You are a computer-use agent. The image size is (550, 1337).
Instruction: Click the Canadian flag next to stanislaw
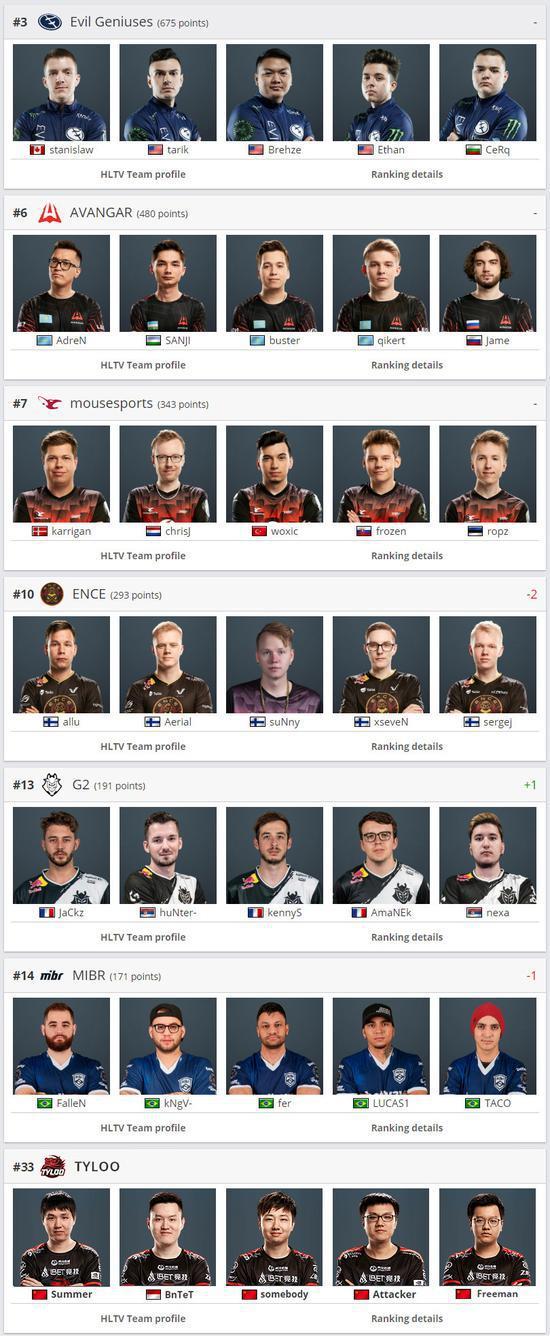coord(38,150)
